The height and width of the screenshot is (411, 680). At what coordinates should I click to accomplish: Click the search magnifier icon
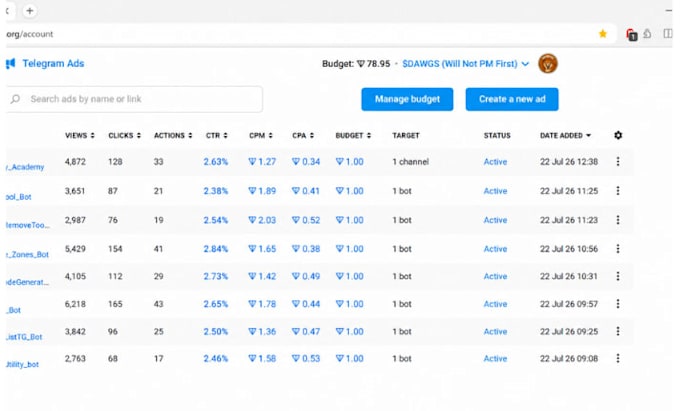click(x=16, y=99)
